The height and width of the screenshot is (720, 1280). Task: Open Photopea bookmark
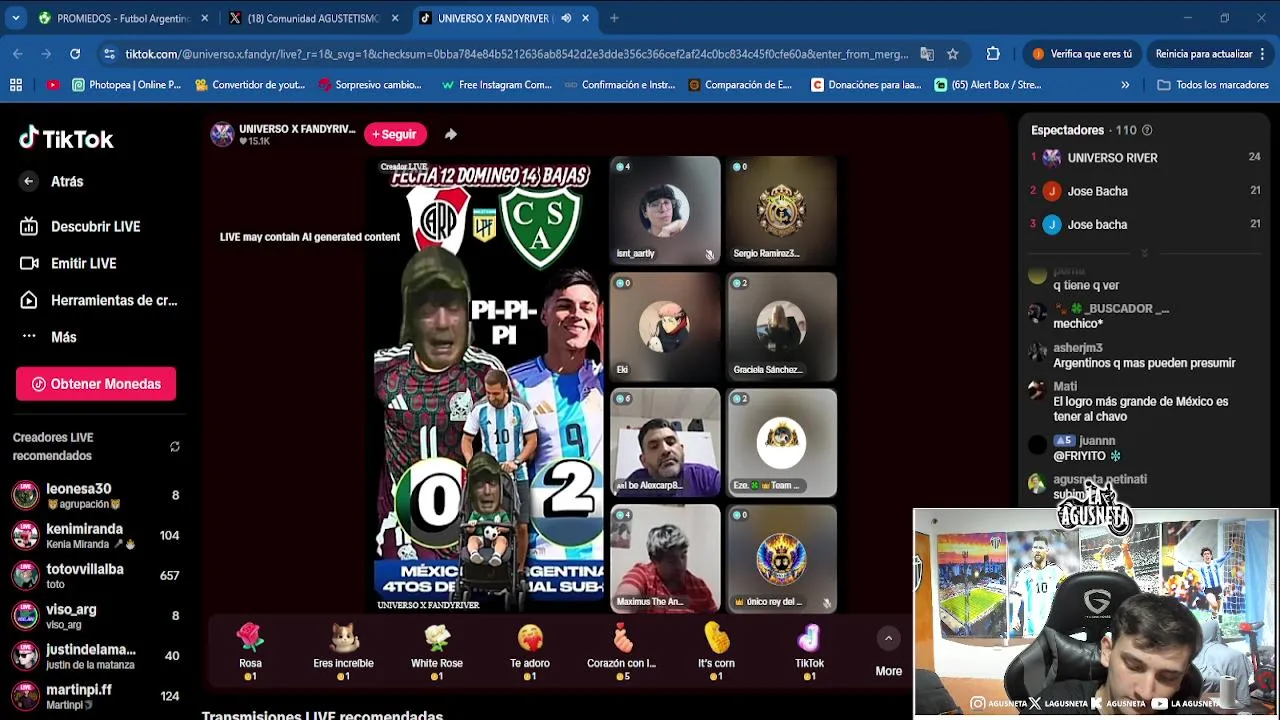[126, 85]
